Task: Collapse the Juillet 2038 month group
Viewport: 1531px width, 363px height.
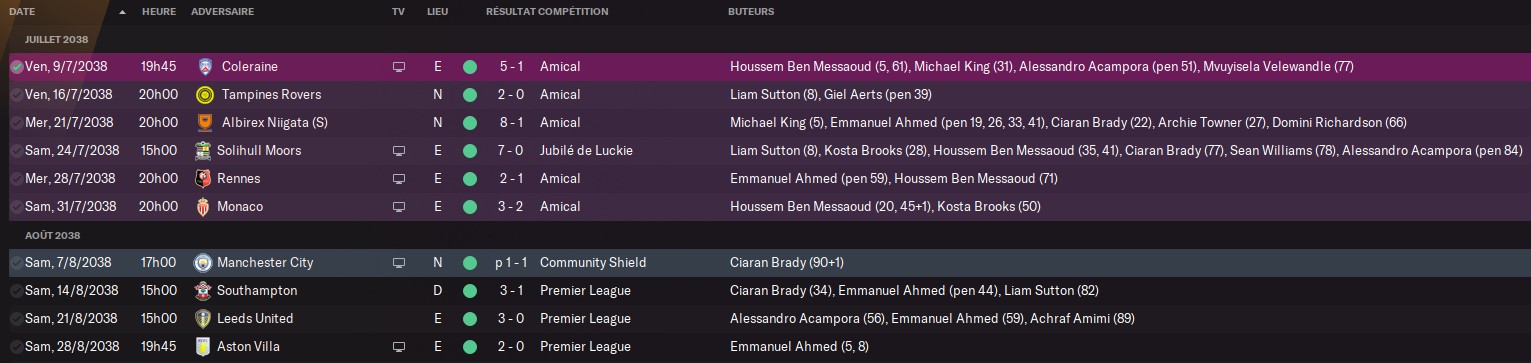Action: [x=57, y=39]
